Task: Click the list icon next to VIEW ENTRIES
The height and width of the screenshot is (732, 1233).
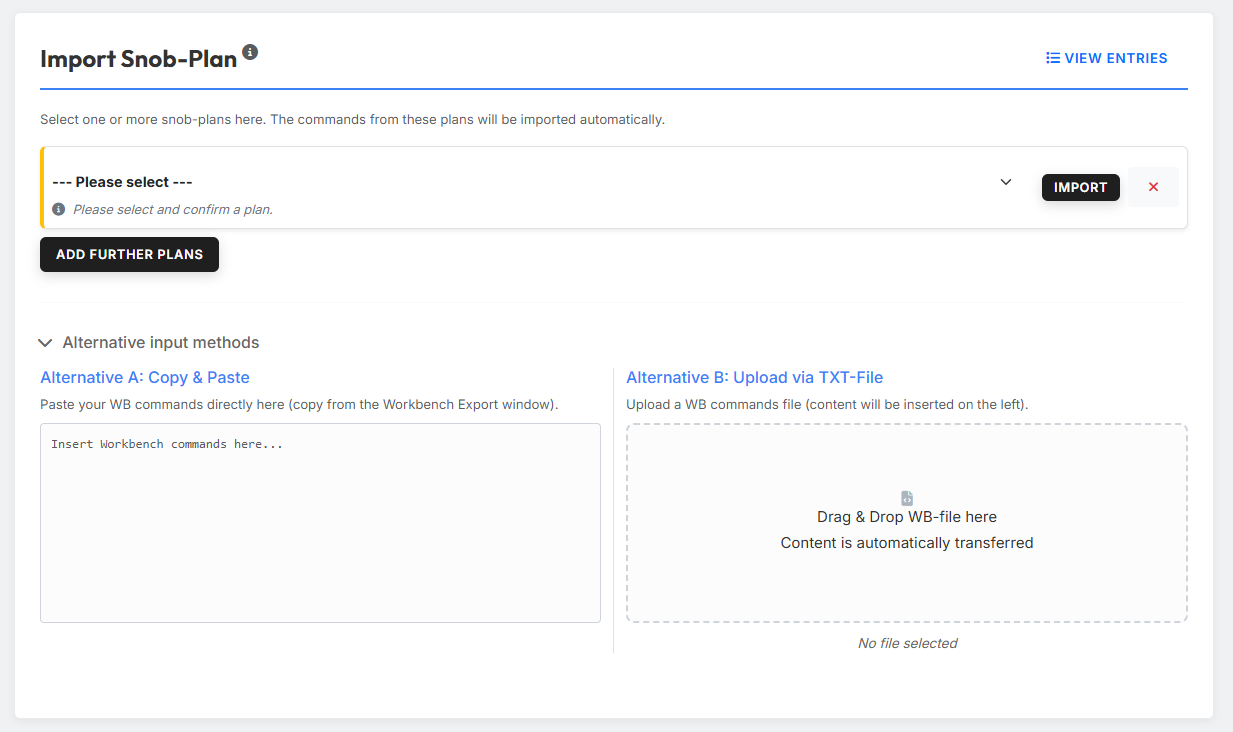Action: [x=1053, y=58]
